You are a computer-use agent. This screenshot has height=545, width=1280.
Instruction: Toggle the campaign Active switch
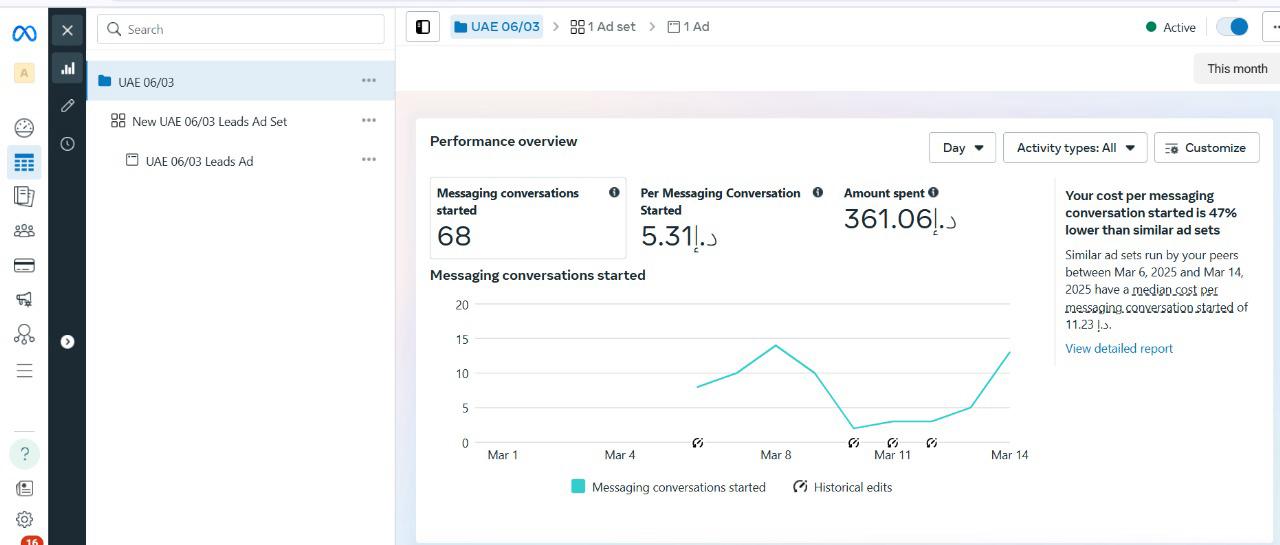1232,27
